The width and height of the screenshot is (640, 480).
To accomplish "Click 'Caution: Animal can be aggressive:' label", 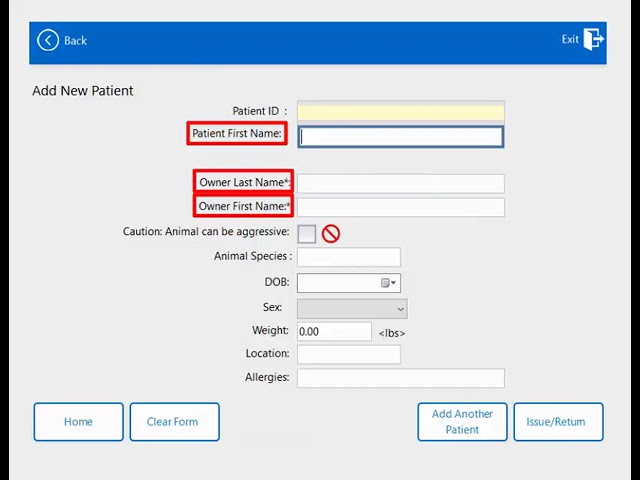I will (206, 232).
